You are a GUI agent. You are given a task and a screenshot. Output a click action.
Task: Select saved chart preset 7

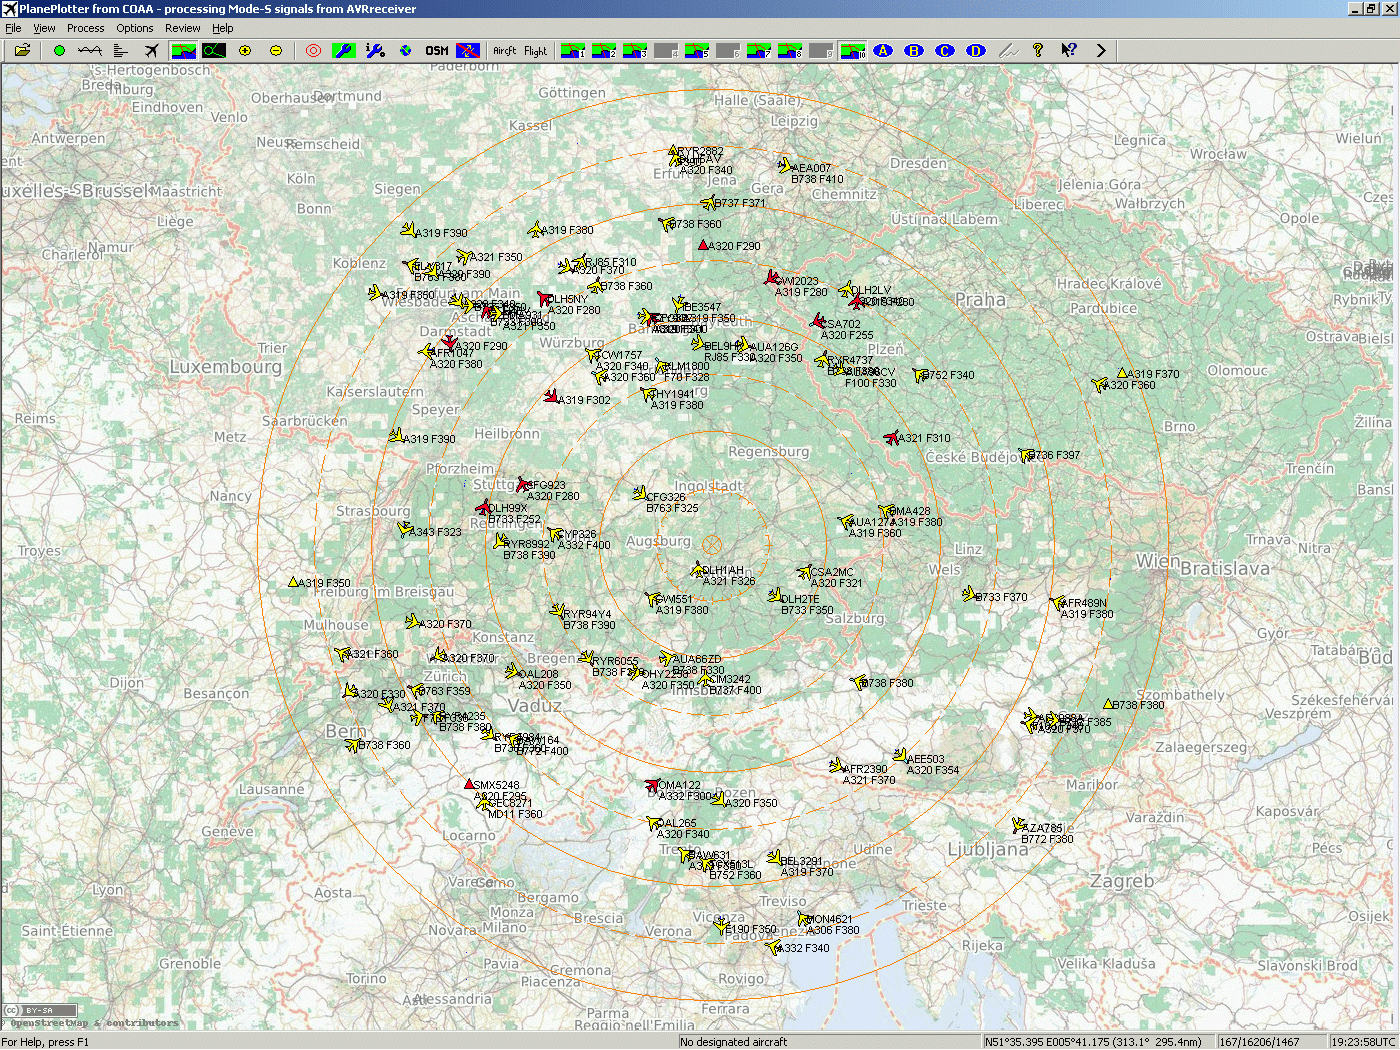pyautogui.click(x=759, y=50)
